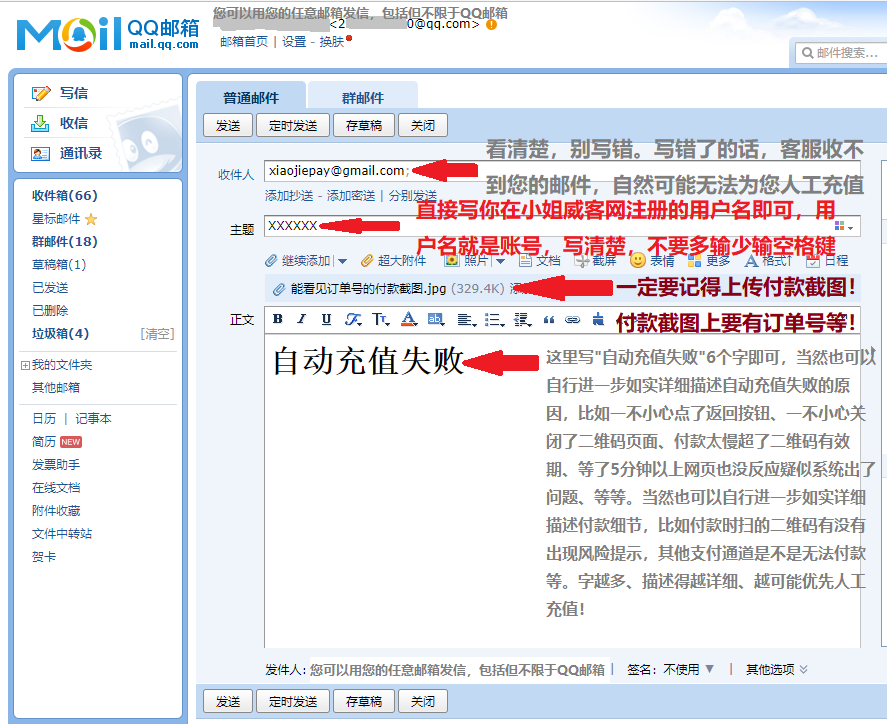The image size is (887, 724).
Task: Open the 表情 emoji smiley icon
Action: click(637, 260)
